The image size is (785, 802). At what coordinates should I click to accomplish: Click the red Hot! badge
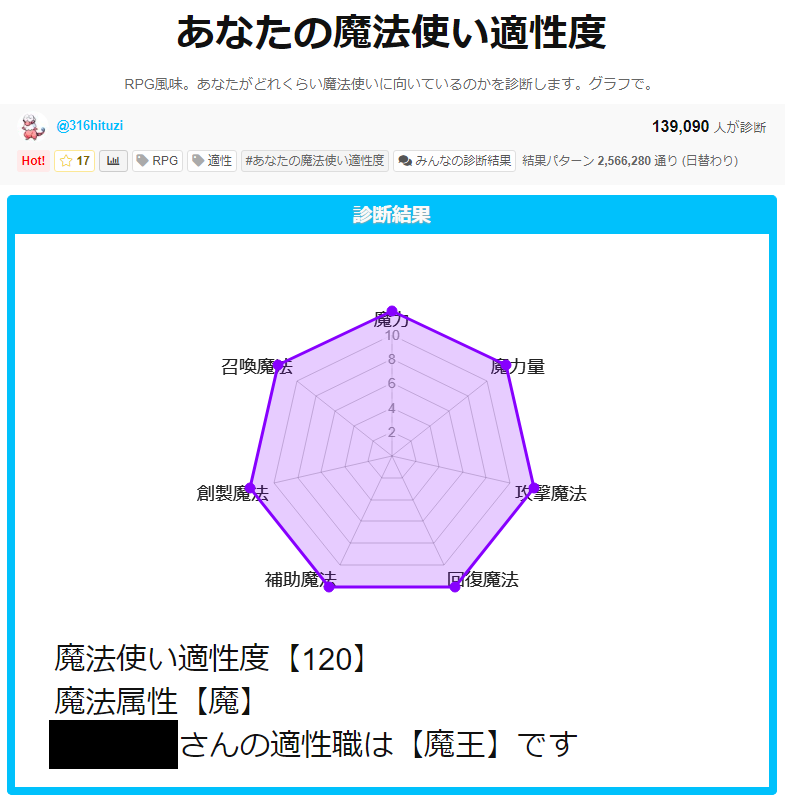click(33, 160)
